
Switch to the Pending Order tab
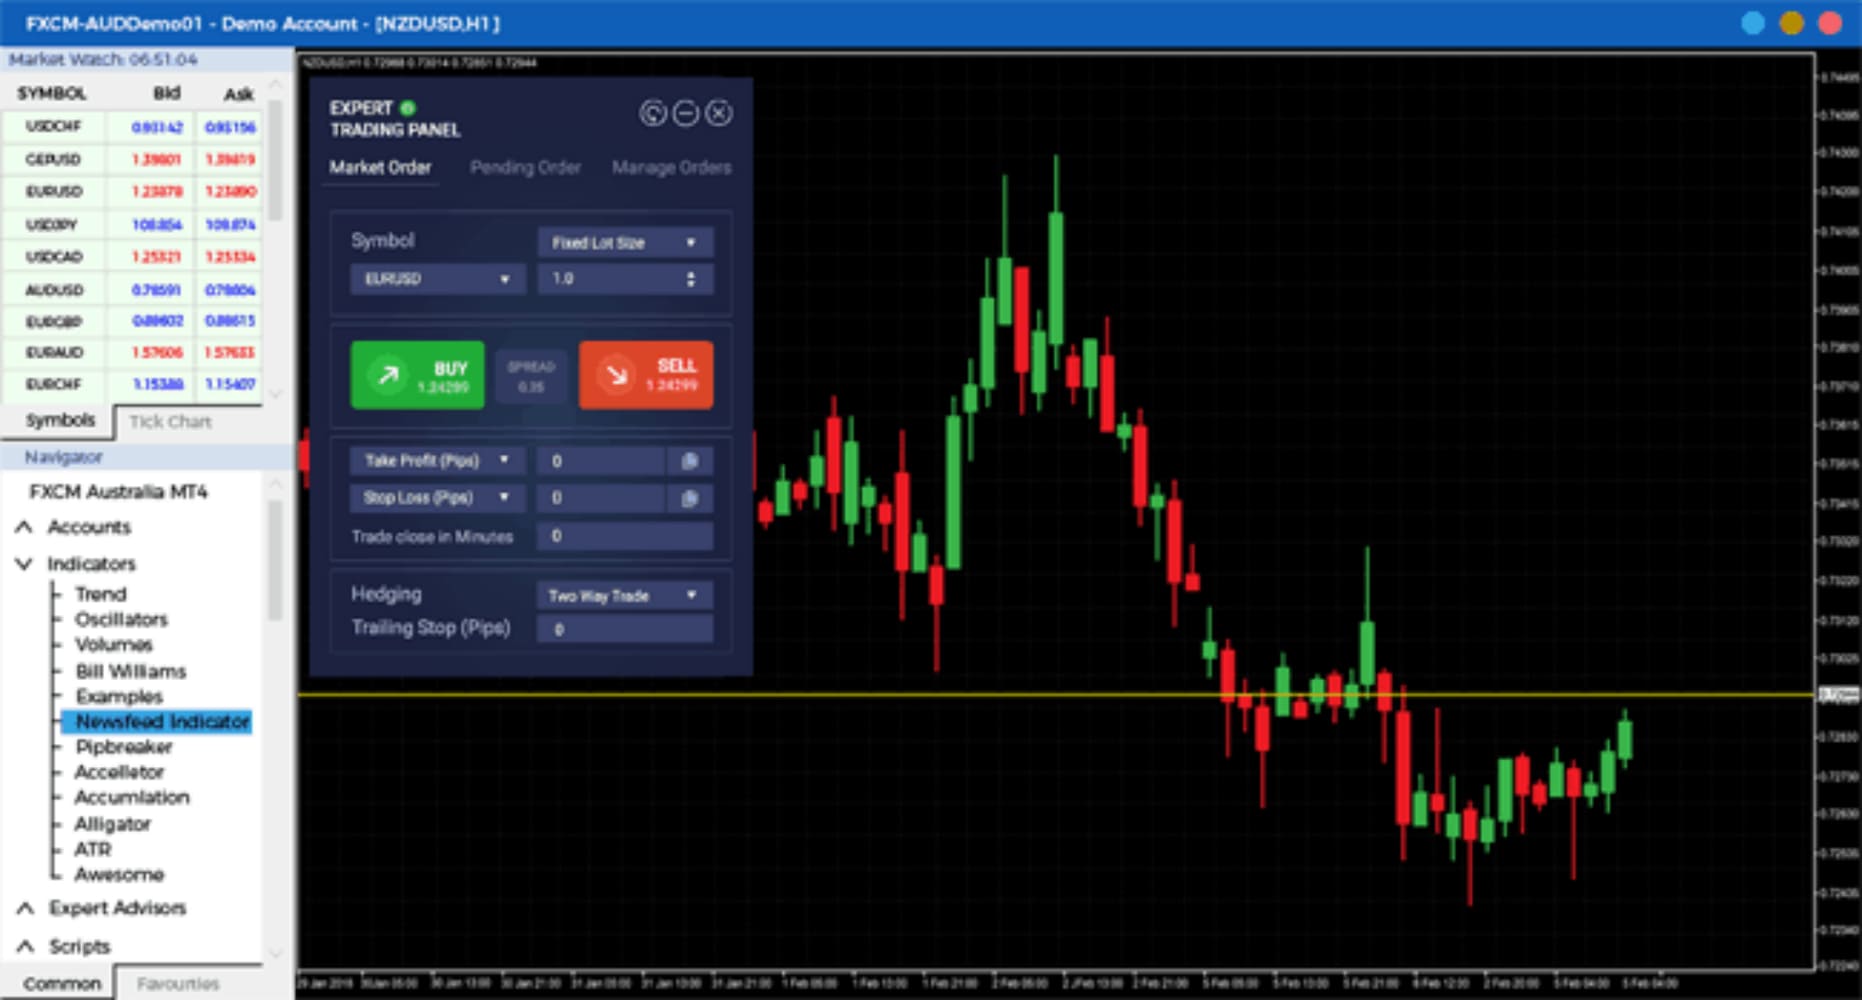[x=525, y=168]
